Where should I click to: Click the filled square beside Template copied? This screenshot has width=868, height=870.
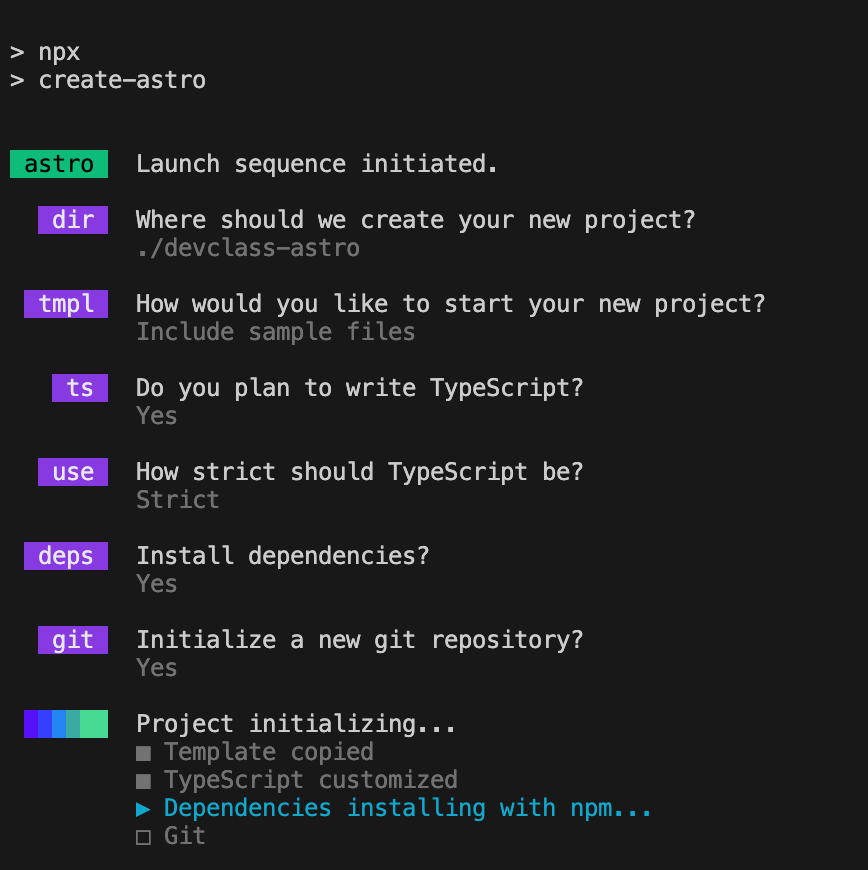pyautogui.click(x=143, y=753)
